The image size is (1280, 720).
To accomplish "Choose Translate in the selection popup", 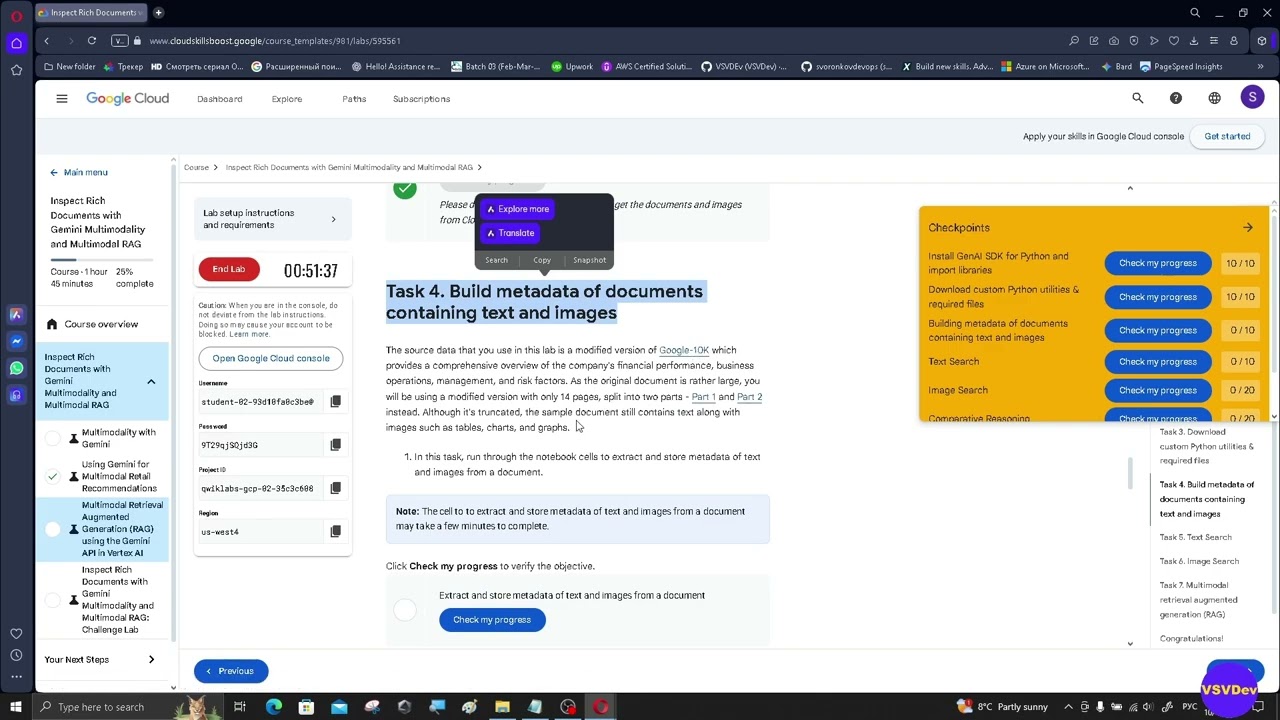I will point(510,233).
